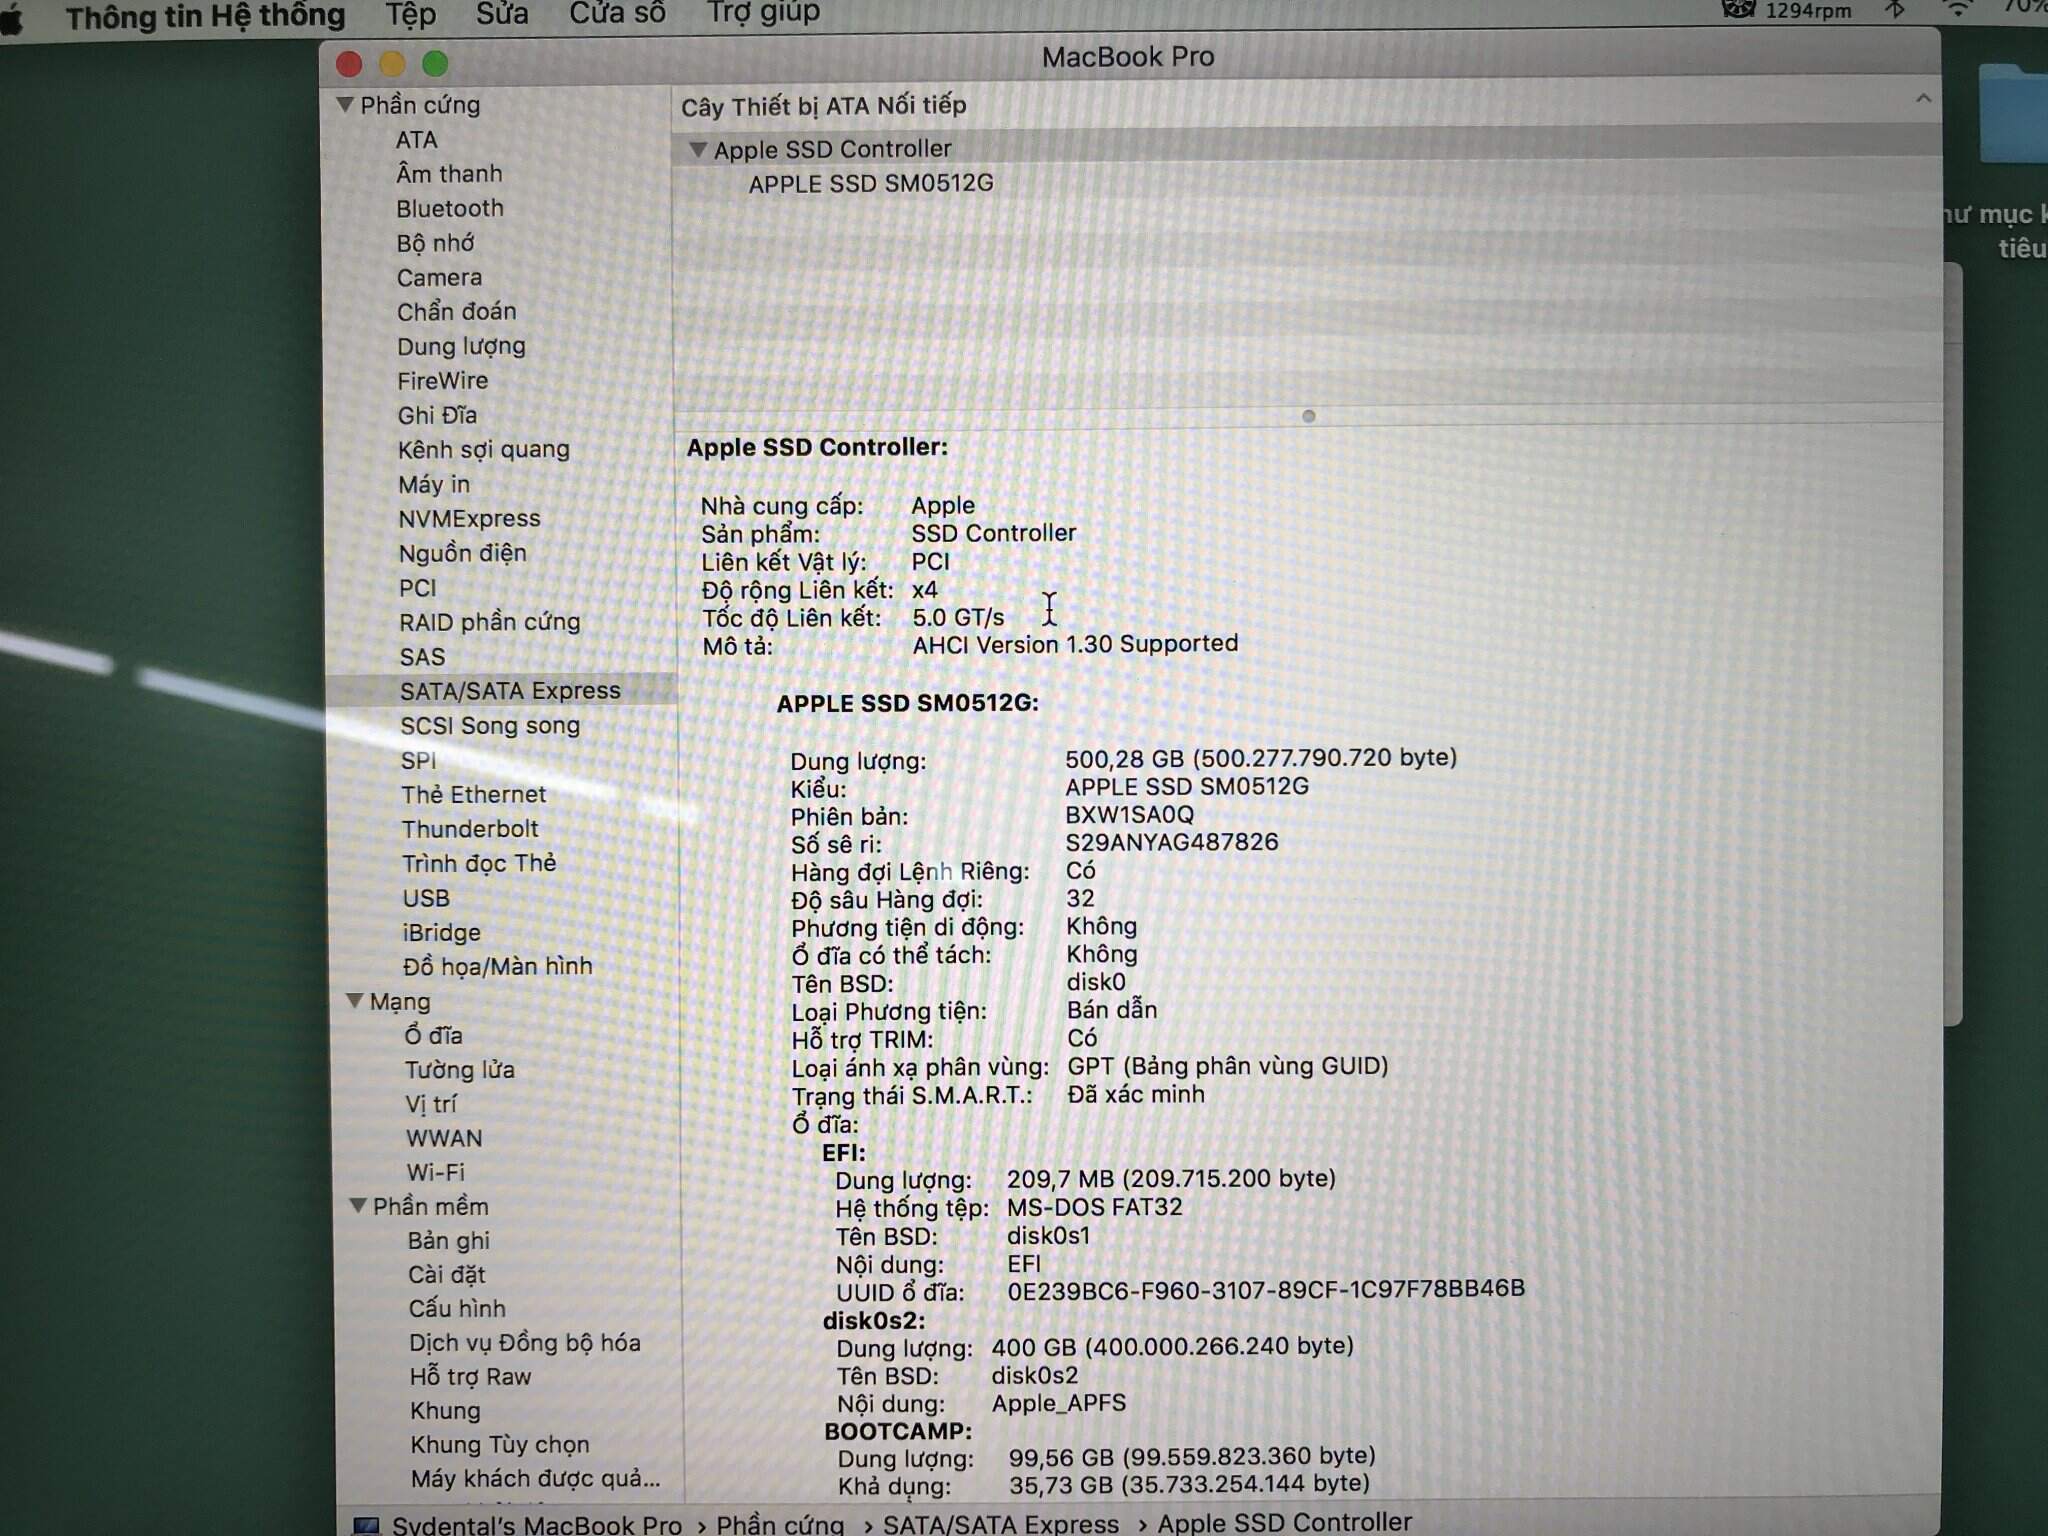The height and width of the screenshot is (1536, 2048).
Task: Select SCSI Song song in the sidebar
Action: [x=490, y=725]
